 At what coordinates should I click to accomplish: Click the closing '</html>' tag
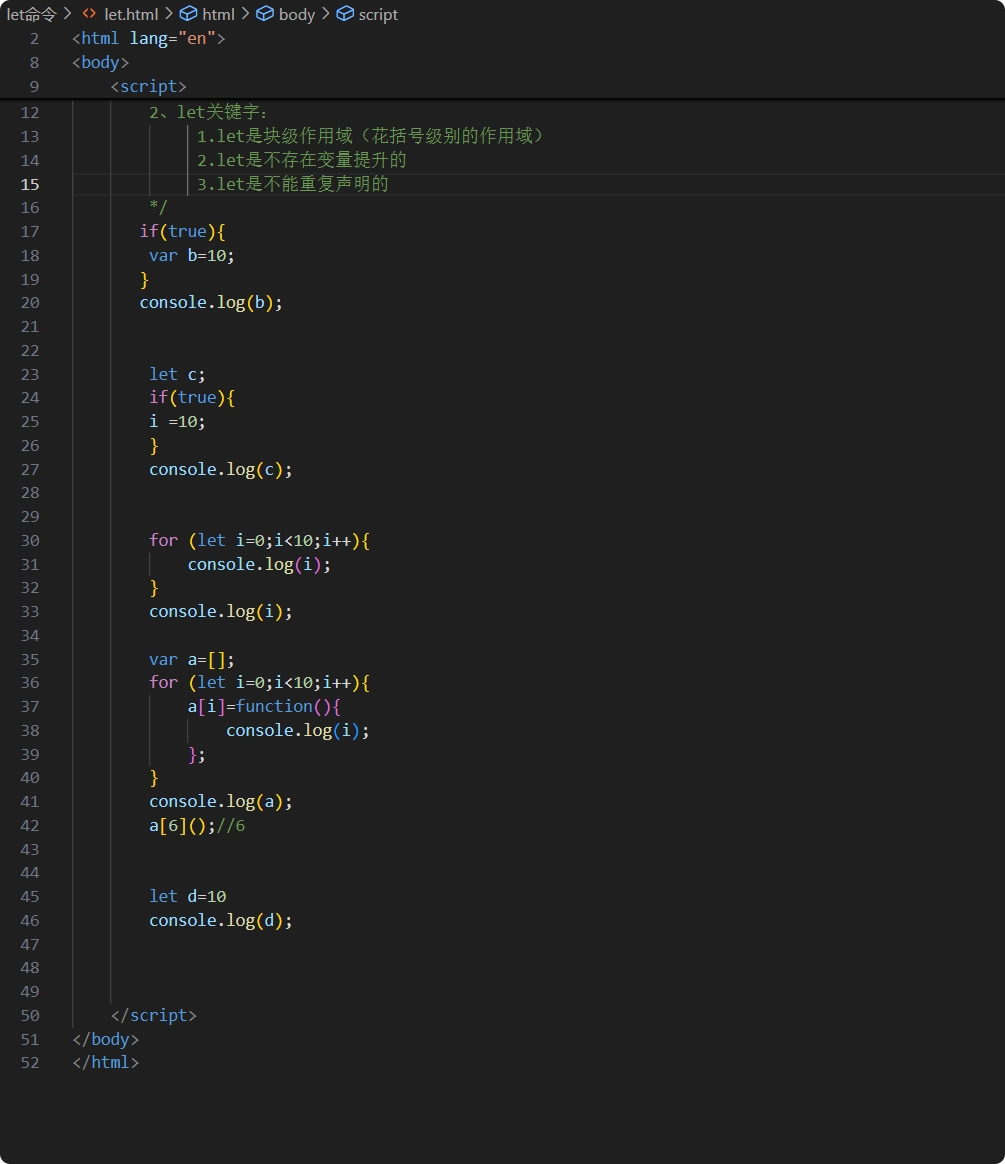tap(105, 1062)
